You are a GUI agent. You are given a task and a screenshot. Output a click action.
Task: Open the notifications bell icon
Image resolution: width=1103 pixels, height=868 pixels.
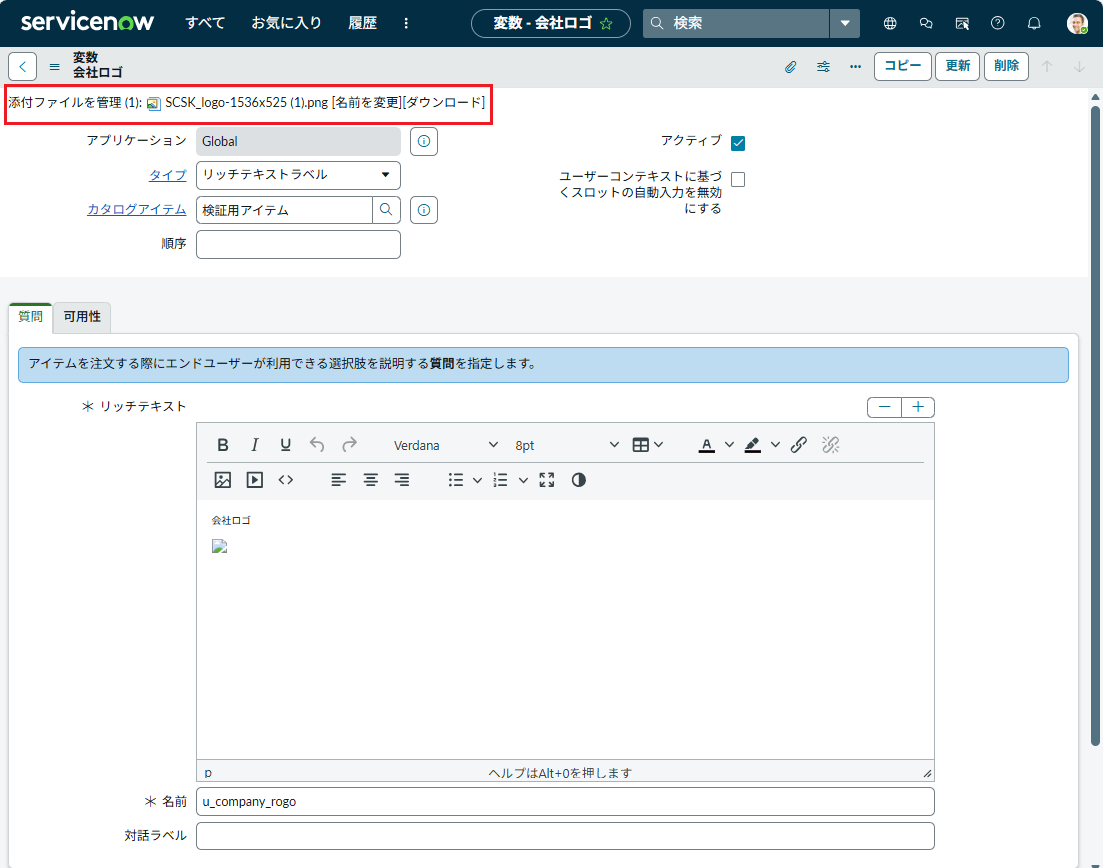(1034, 23)
